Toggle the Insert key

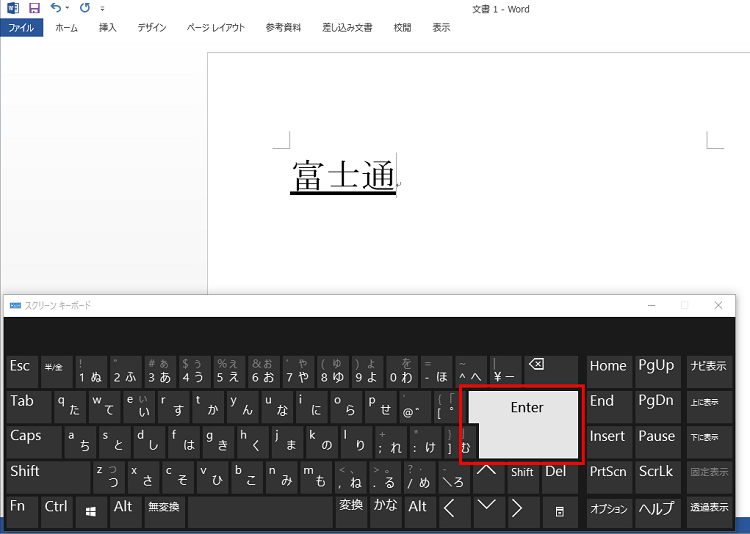click(609, 442)
